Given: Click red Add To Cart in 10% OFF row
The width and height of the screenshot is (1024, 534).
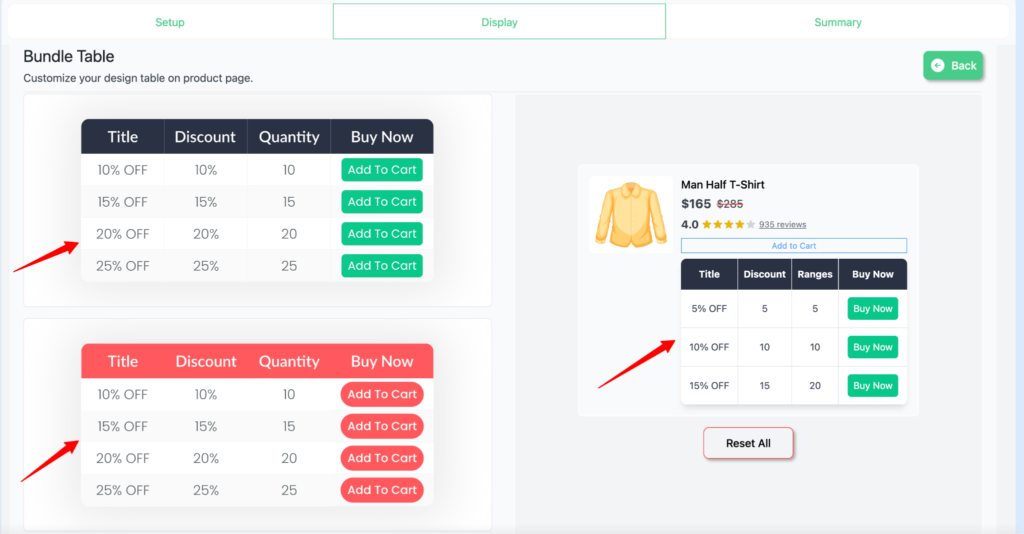Looking at the screenshot, I should click(382, 394).
